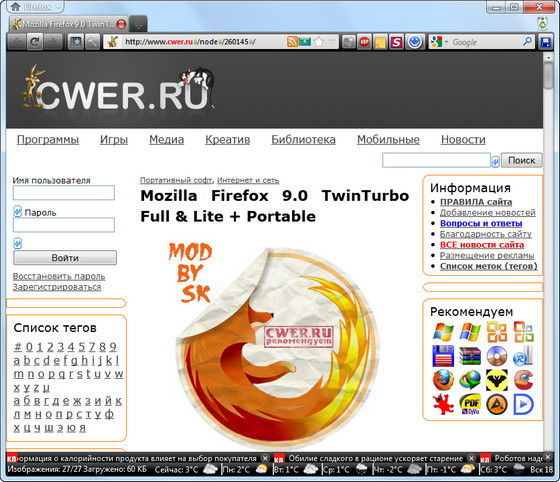Click the Войти login button

pyautogui.click(x=65, y=258)
